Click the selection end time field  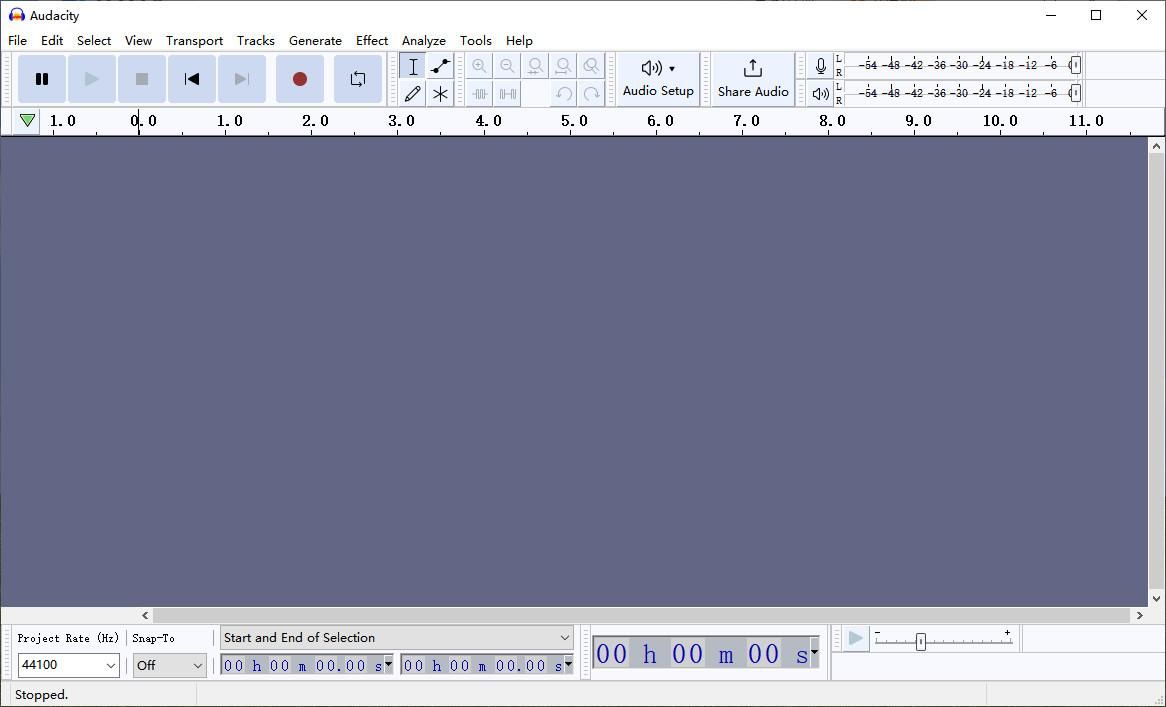pyautogui.click(x=482, y=665)
